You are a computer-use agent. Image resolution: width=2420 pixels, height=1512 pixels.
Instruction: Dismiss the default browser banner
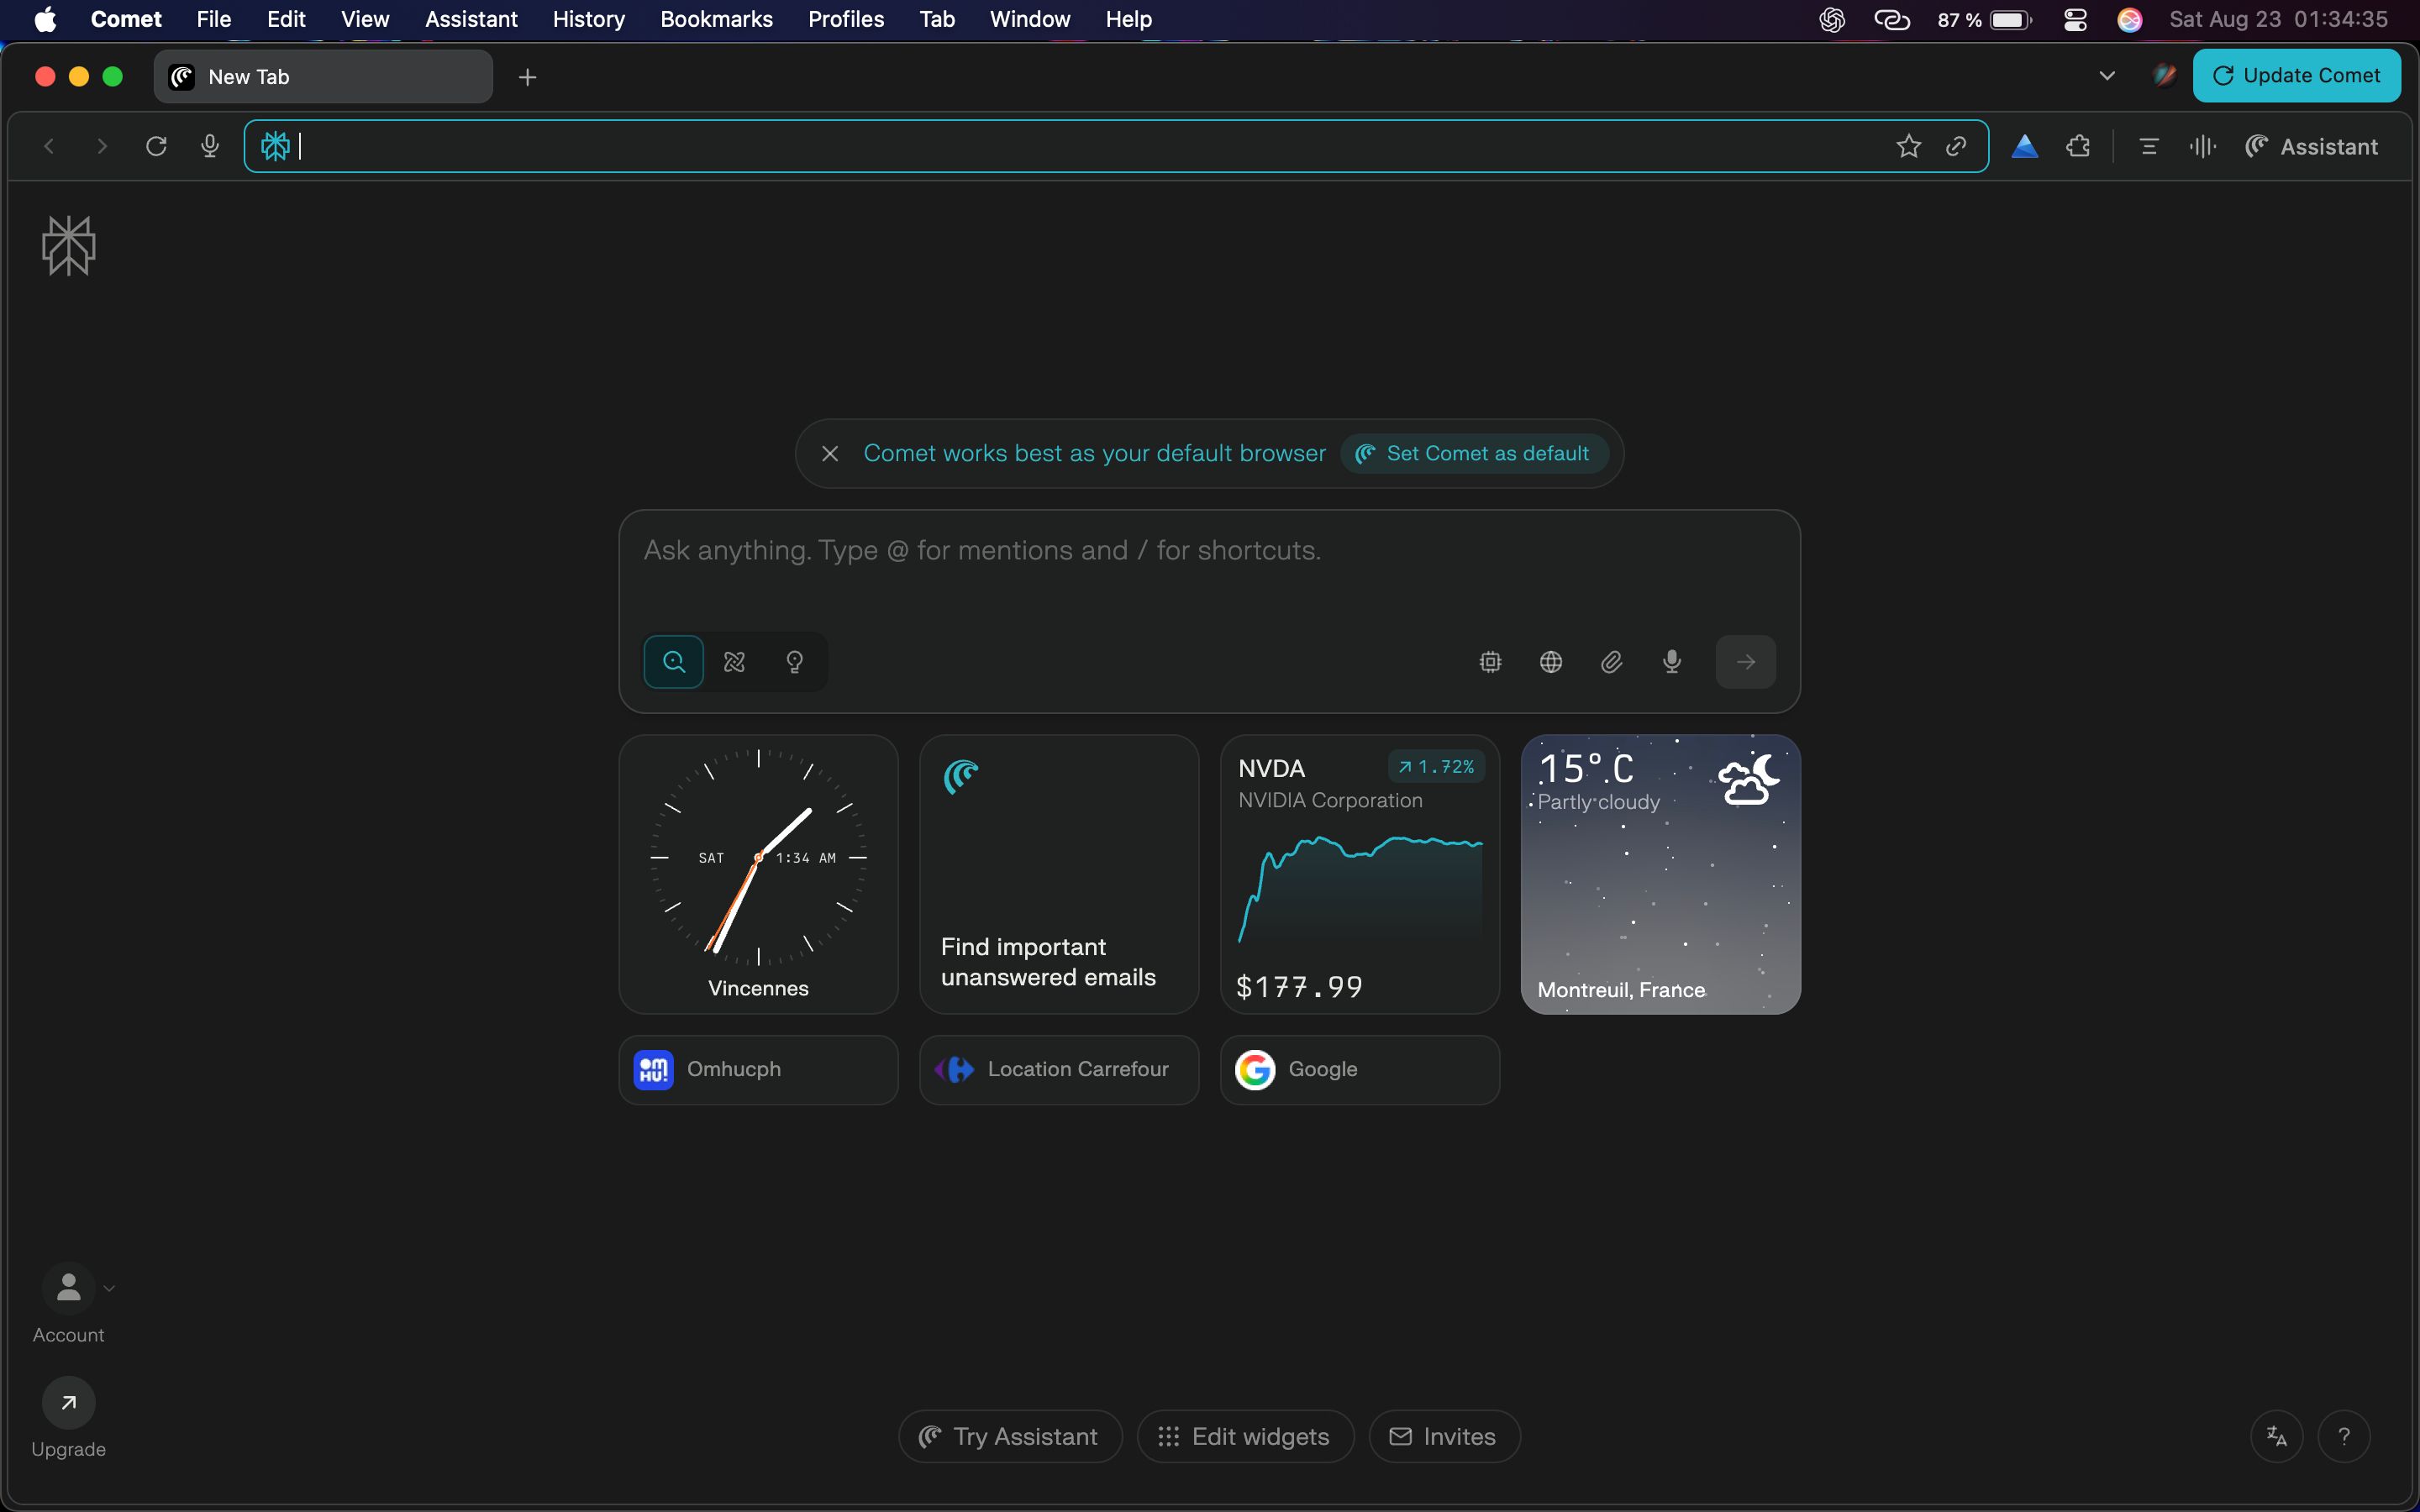[830, 454]
